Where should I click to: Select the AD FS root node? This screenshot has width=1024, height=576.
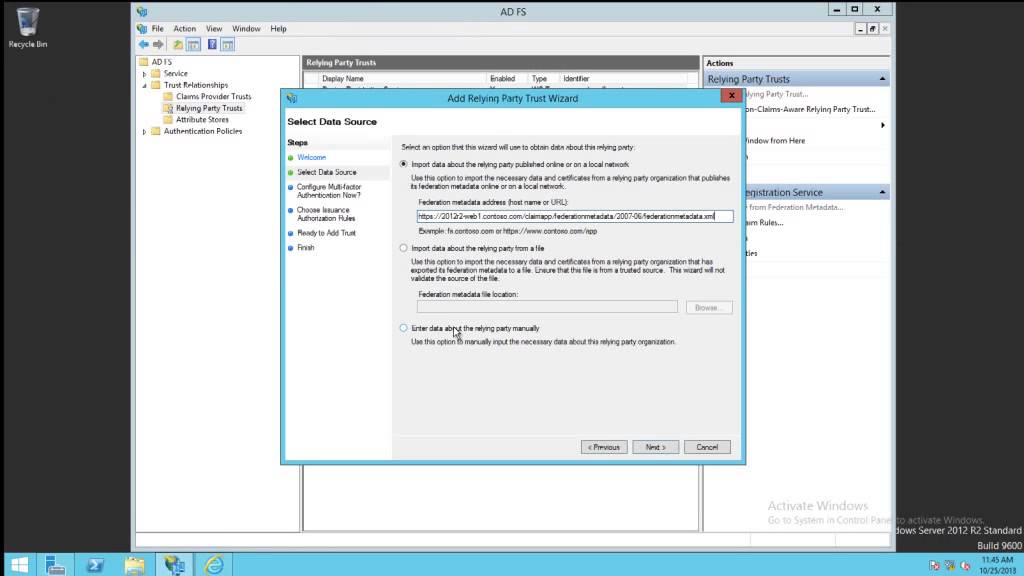[x=161, y=62]
